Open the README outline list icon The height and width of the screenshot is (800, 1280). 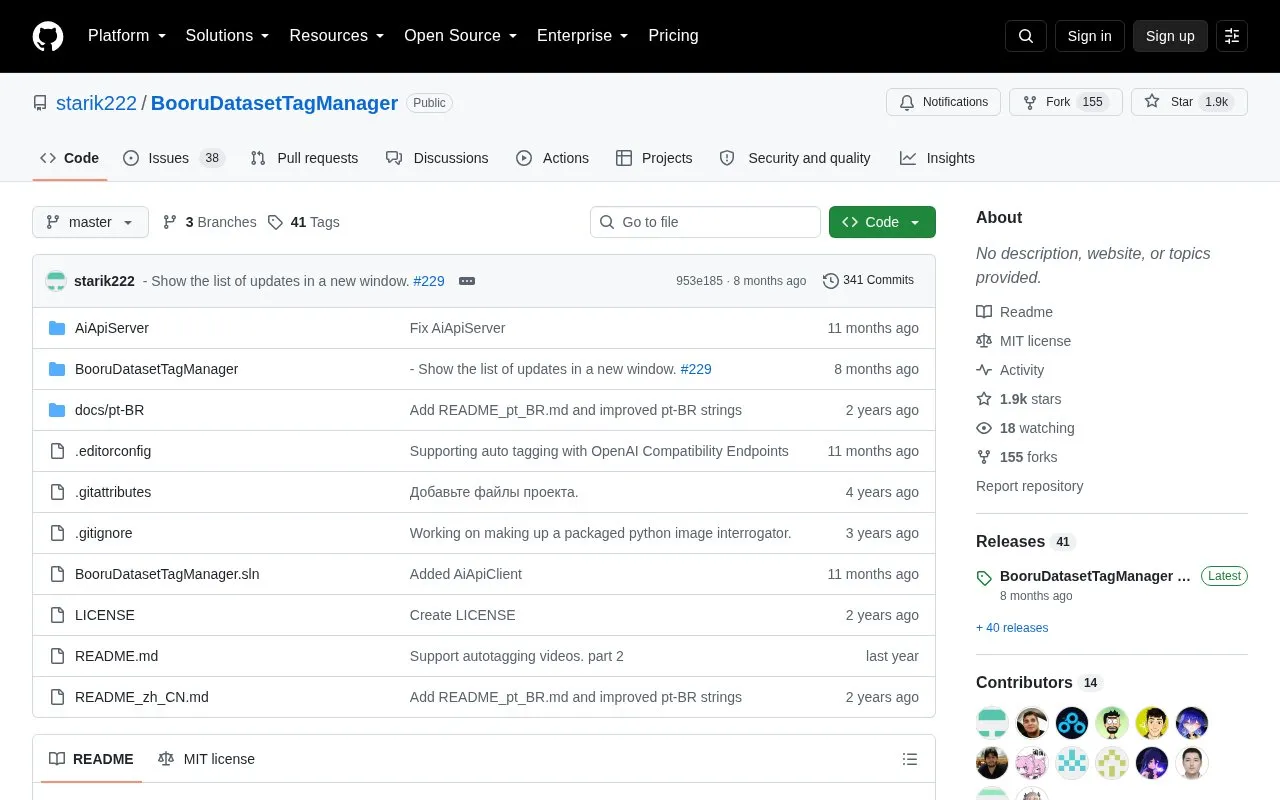pyautogui.click(x=910, y=759)
